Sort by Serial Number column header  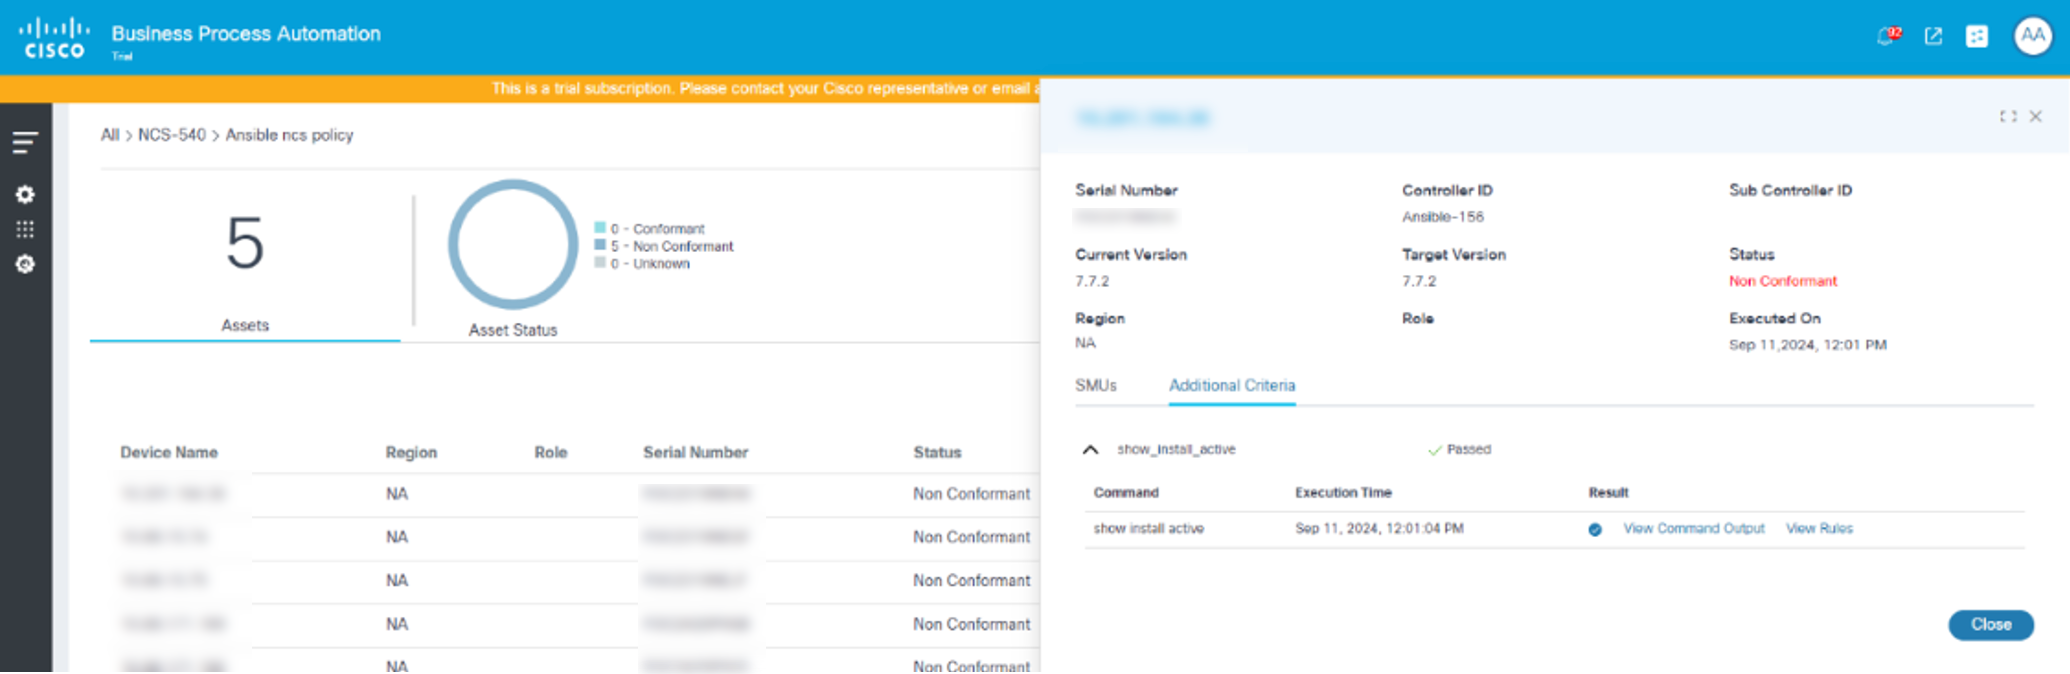pyautogui.click(x=695, y=452)
